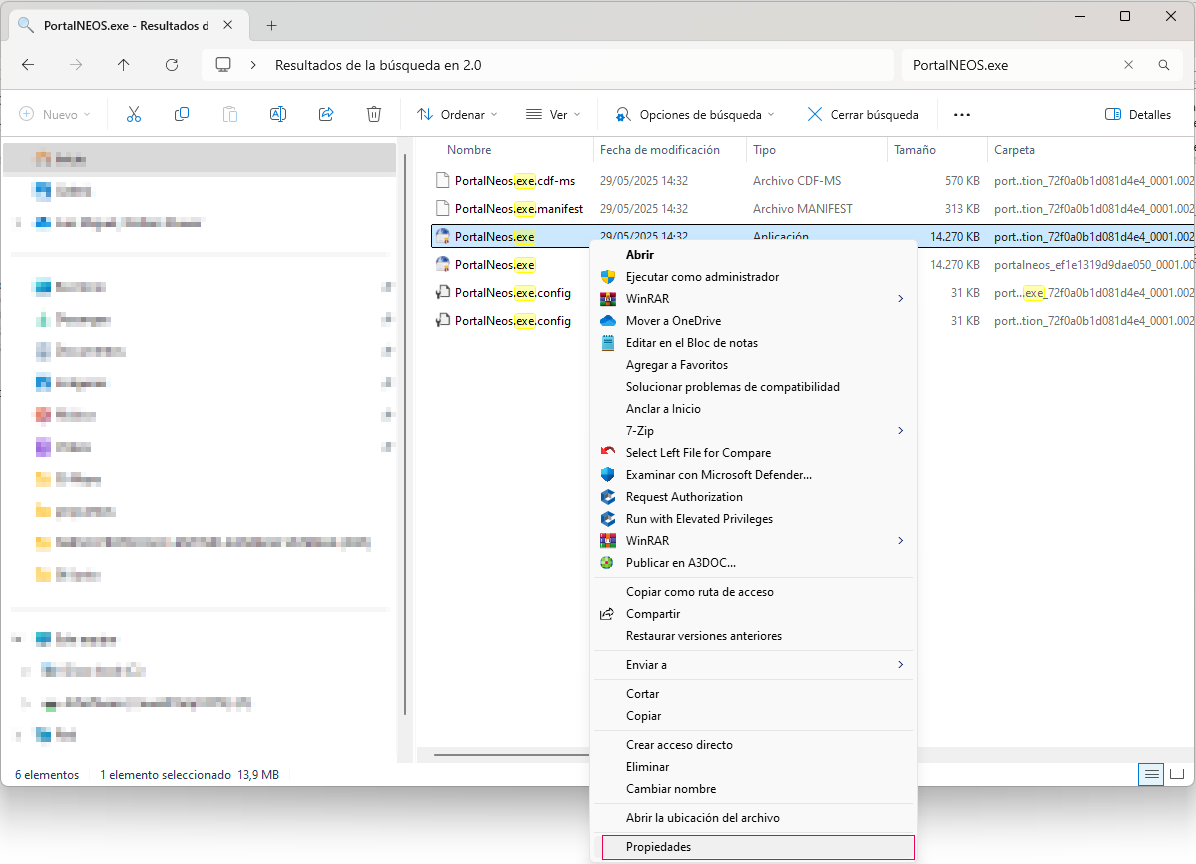1196x864 pixels.
Task: Click the Delete trash icon in toolbar
Action: pos(374,114)
